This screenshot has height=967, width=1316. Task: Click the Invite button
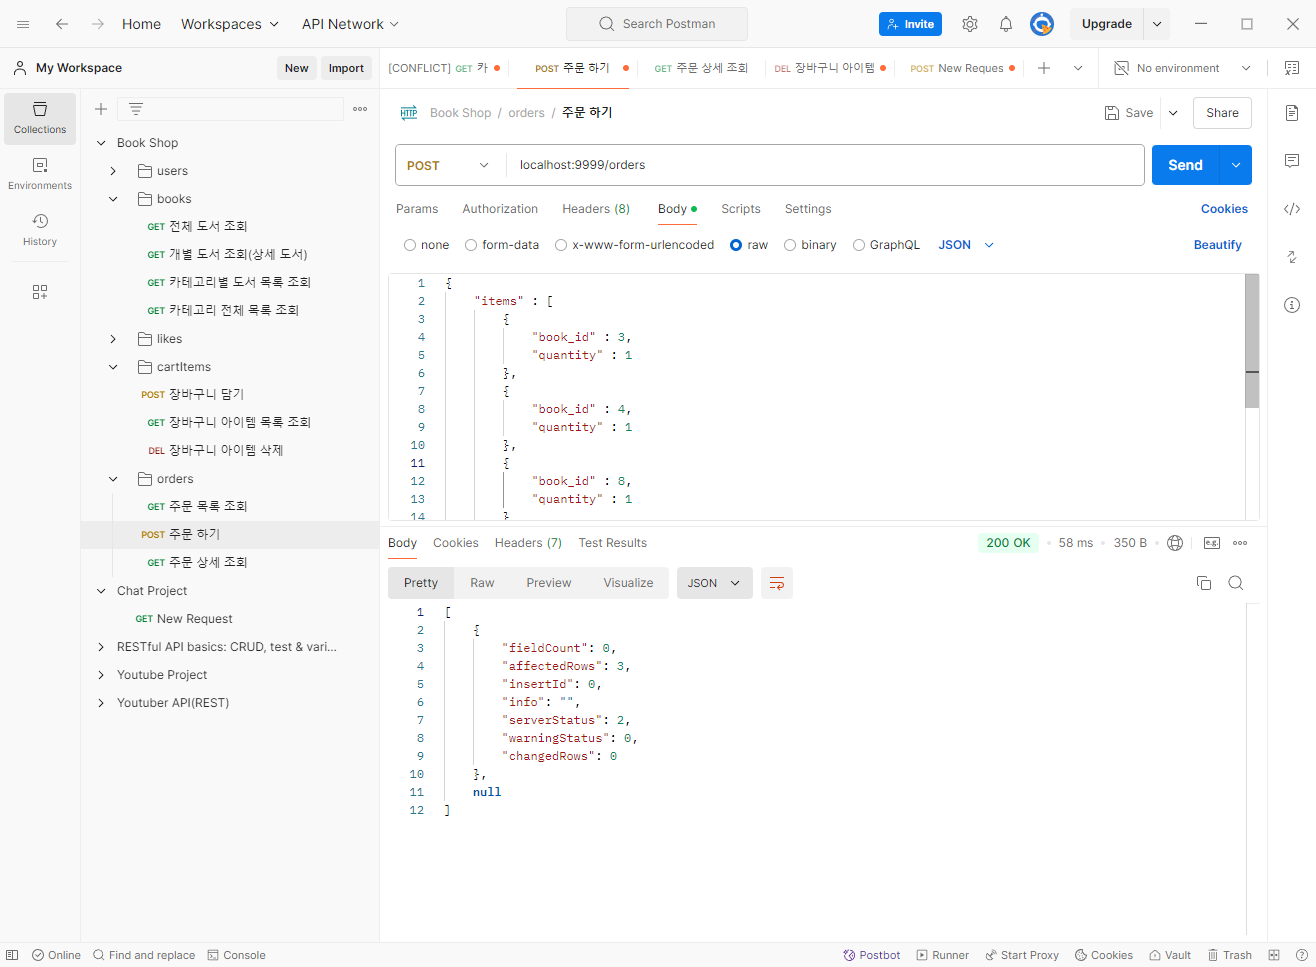[x=910, y=24]
